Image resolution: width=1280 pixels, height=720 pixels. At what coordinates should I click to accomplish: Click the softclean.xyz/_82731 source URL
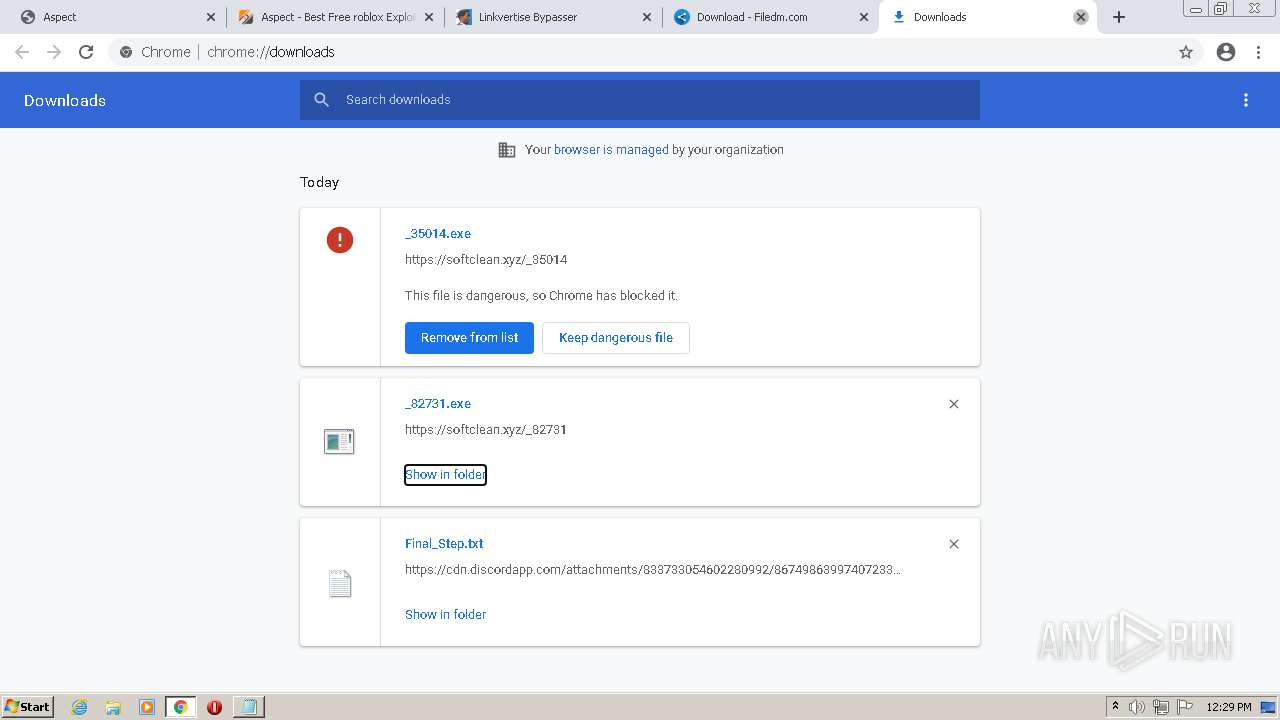(486, 430)
